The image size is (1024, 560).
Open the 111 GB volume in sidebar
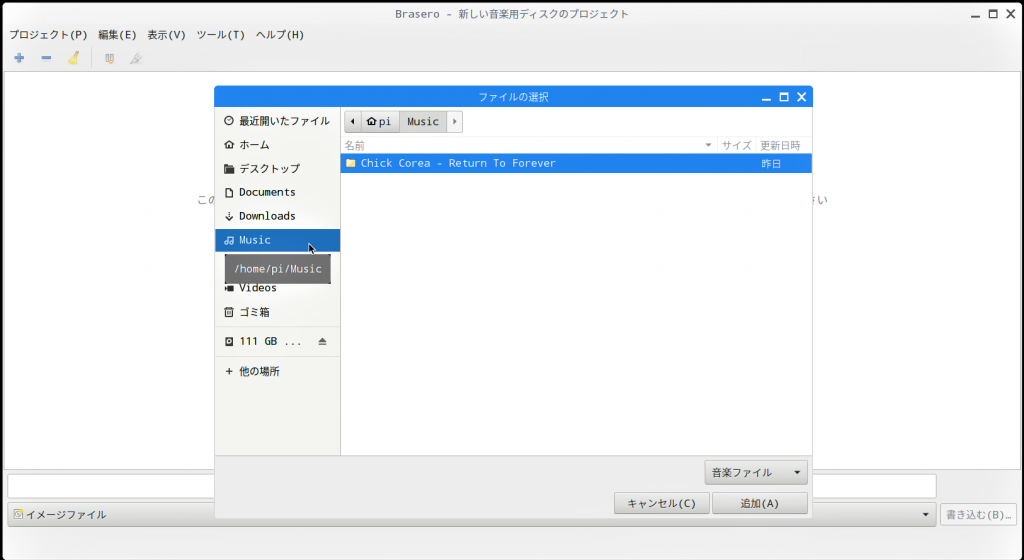tap(268, 341)
